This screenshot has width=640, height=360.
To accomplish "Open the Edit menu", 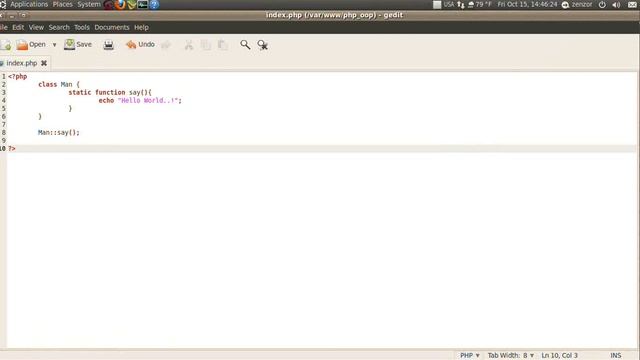I will 18,27.
